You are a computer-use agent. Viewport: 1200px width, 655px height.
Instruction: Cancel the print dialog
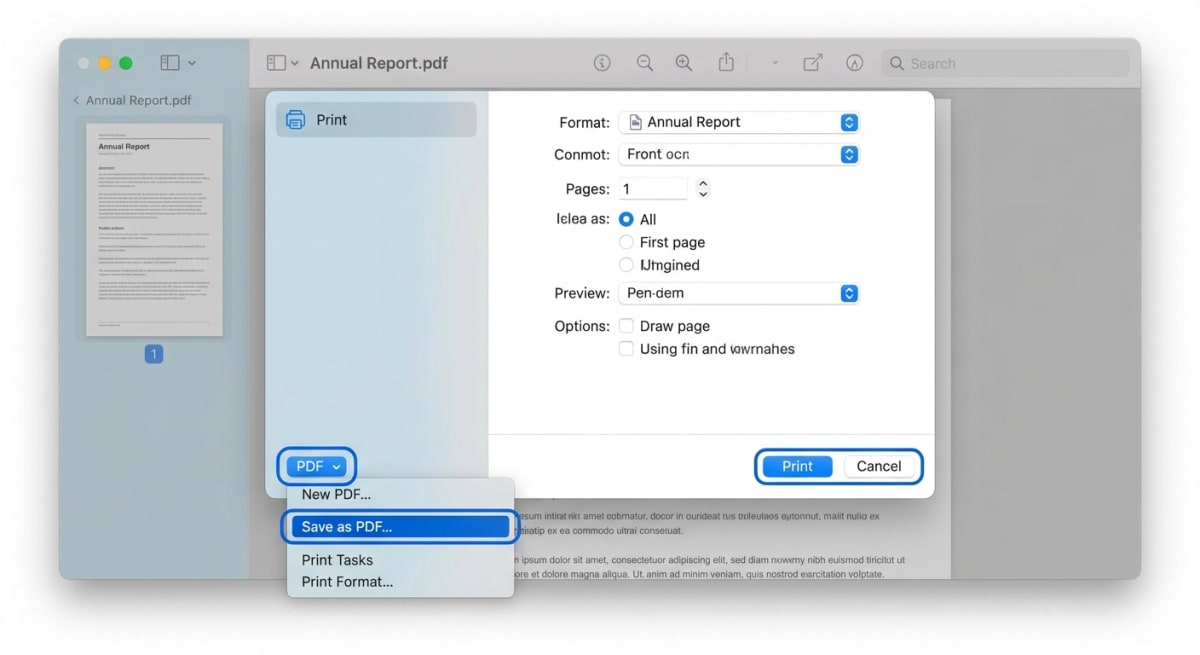880,466
